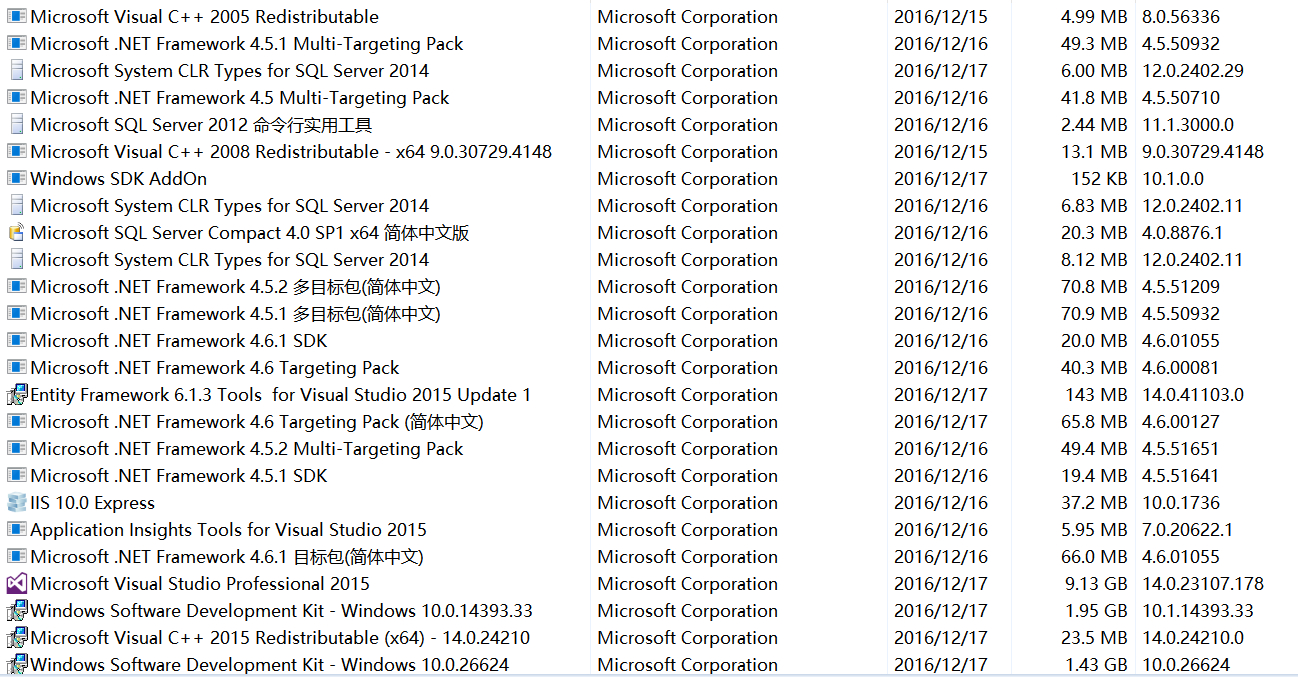Image resolution: width=1298 pixels, height=677 pixels.
Task: Select the IIS 10.0 Express name
Action: pyautogui.click(x=93, y=503)
